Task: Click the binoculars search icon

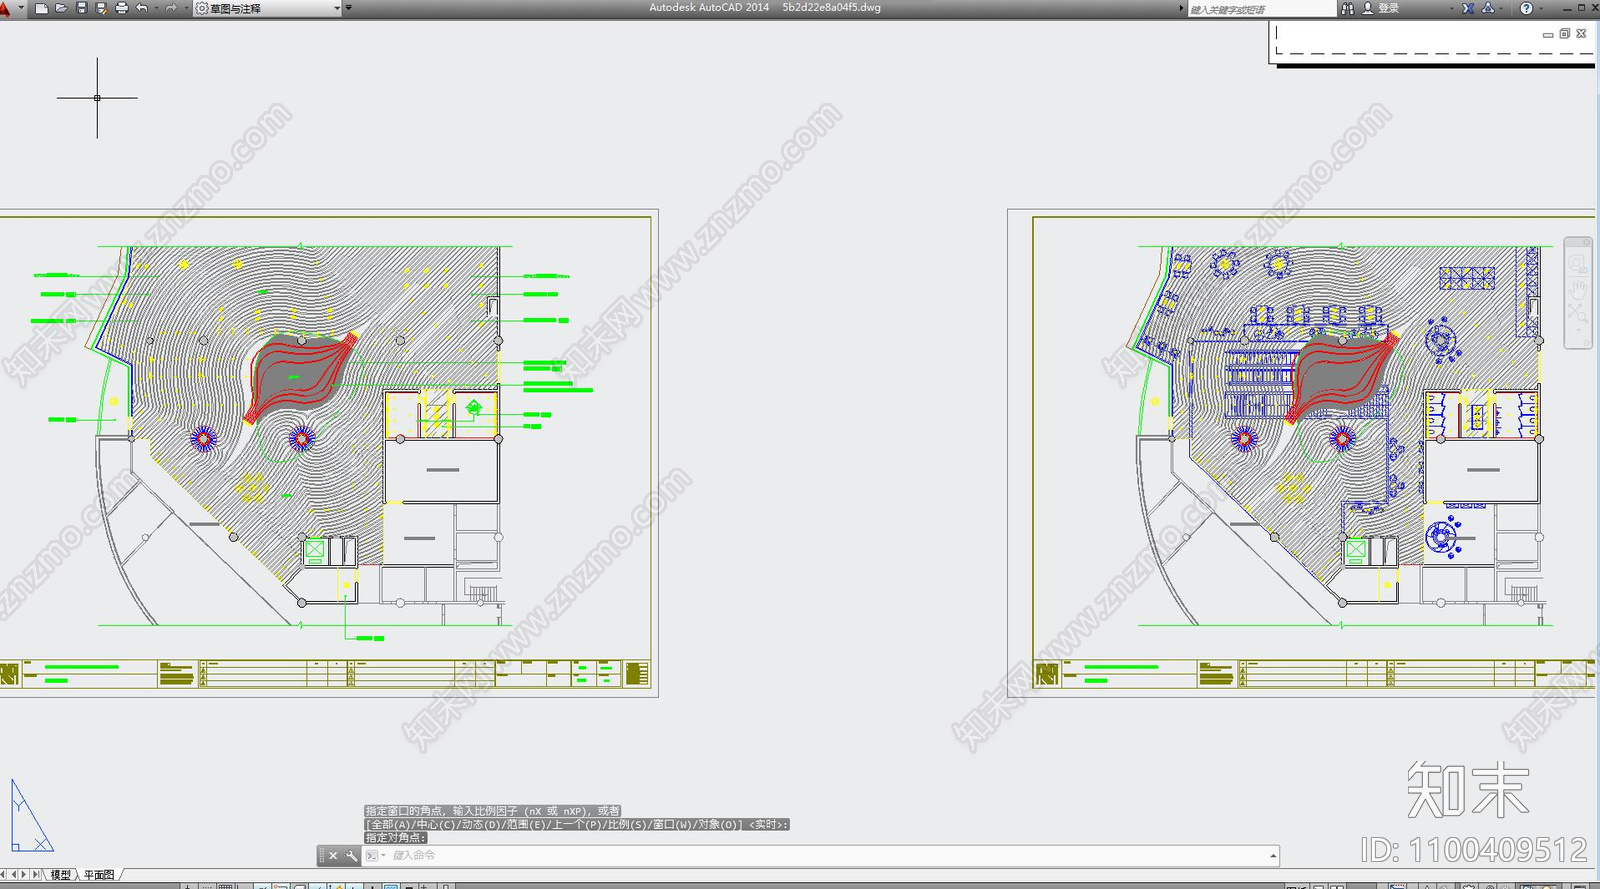Action: pos(1347,8)
